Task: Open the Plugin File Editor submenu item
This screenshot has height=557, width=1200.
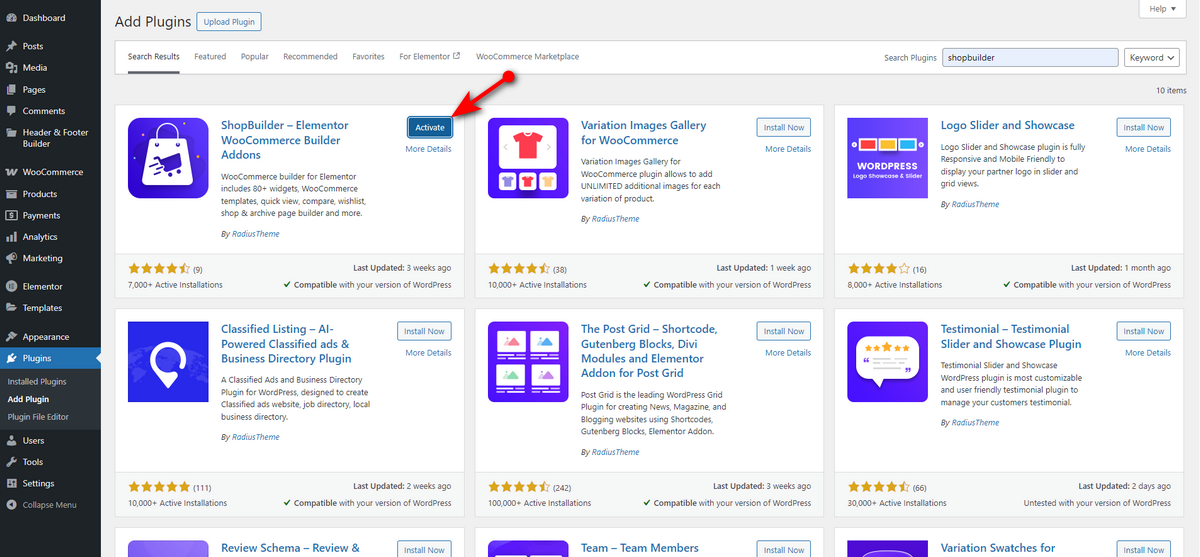Action: click(38, 417)
